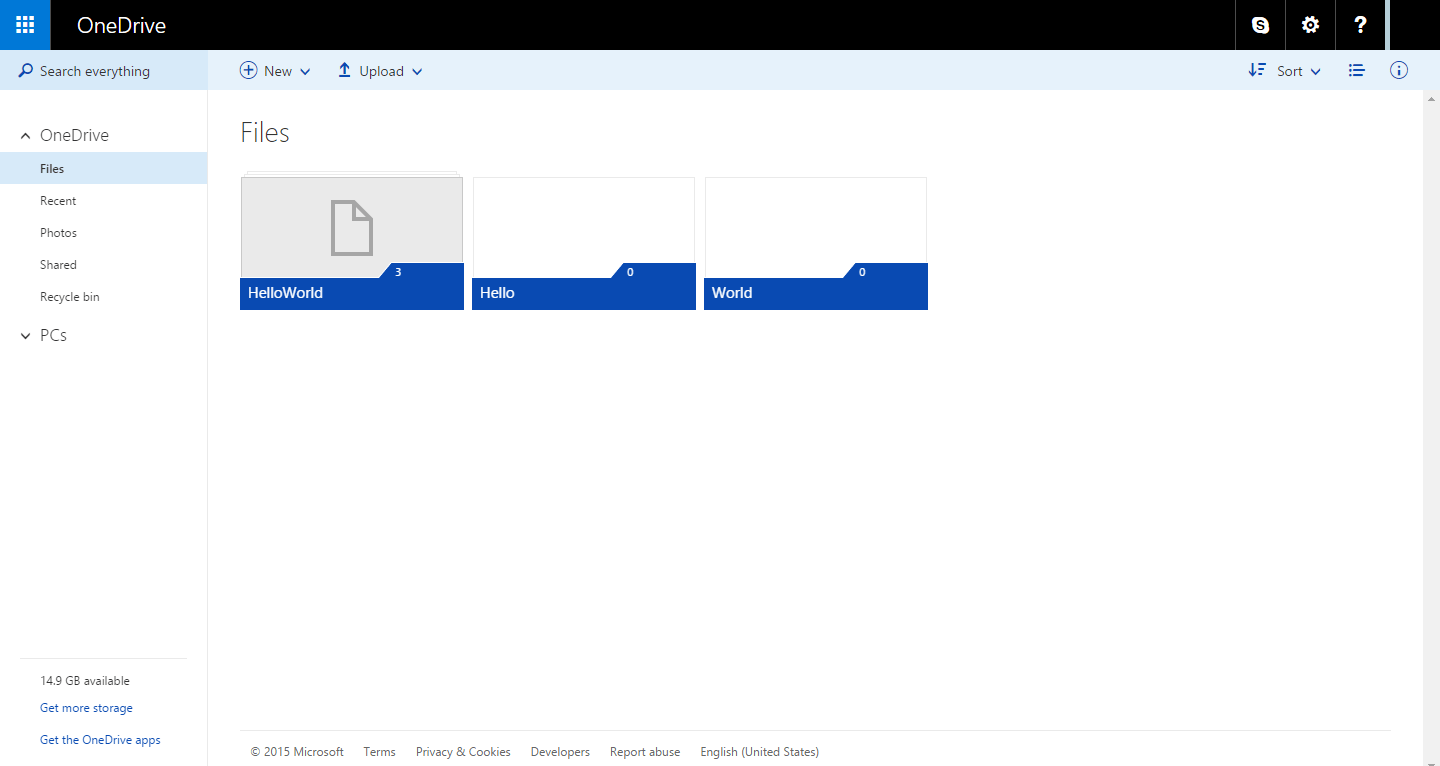Open the New dropdown chevron
Screen dimensions: 1440x766
click(305, 72)
